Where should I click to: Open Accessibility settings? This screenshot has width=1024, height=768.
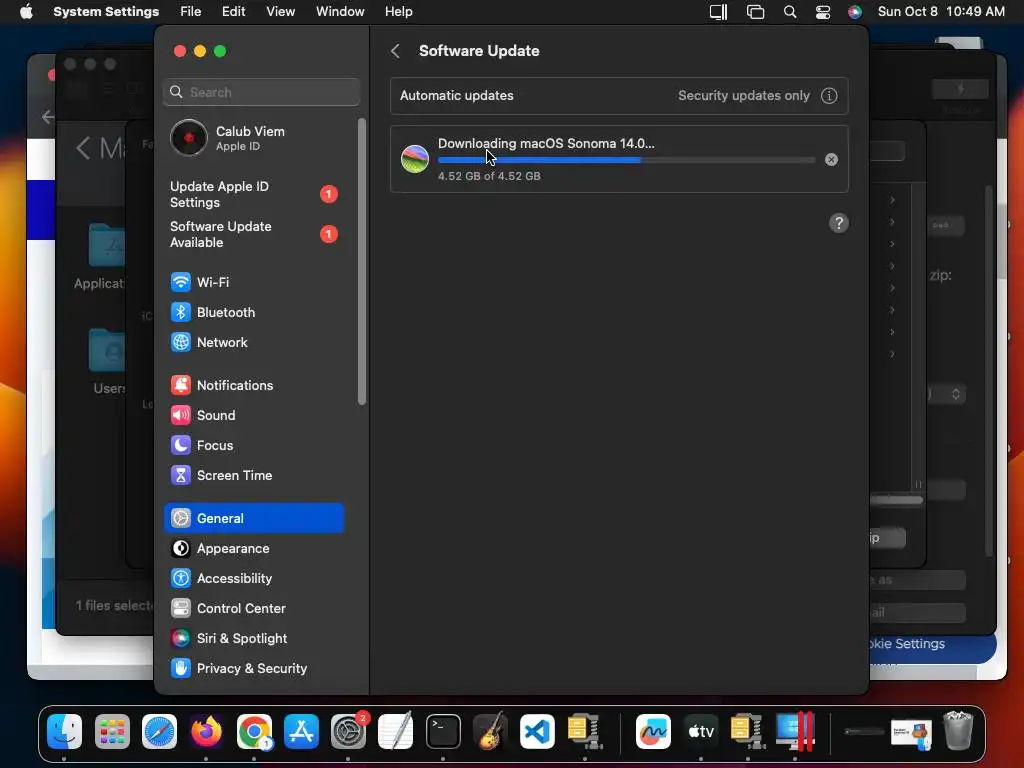(254, 579)
